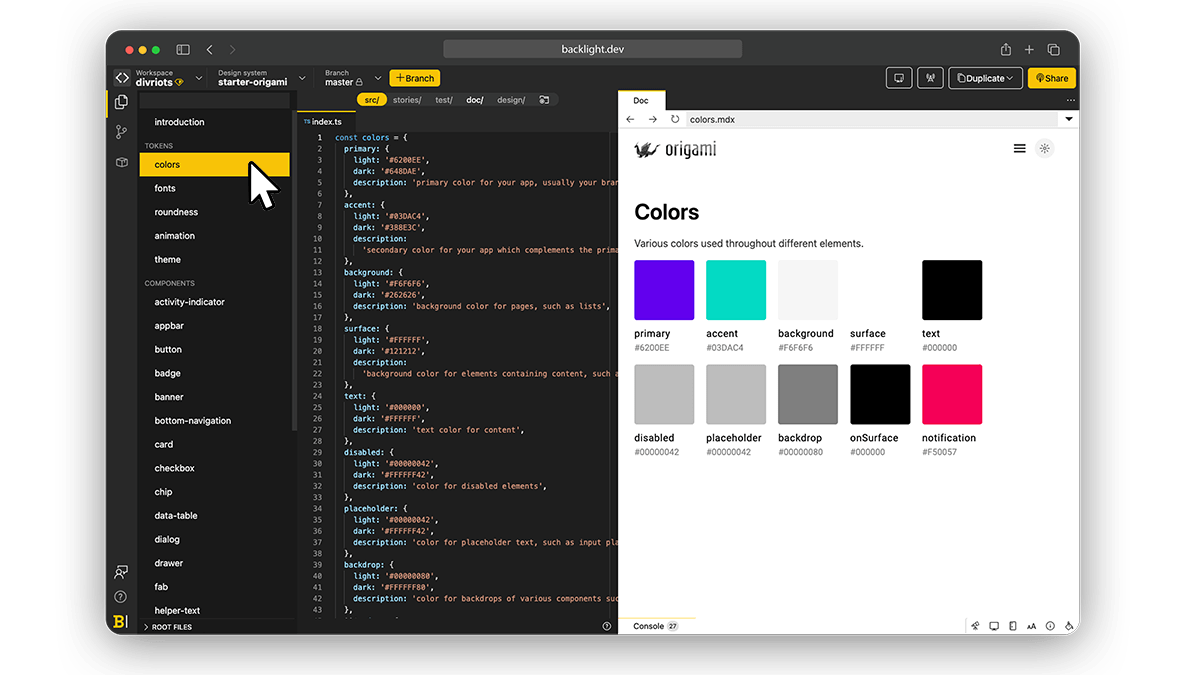The image size is (1200, 675).
Task: Open the packages cube icon in sidebar
Action: point(121,162)
